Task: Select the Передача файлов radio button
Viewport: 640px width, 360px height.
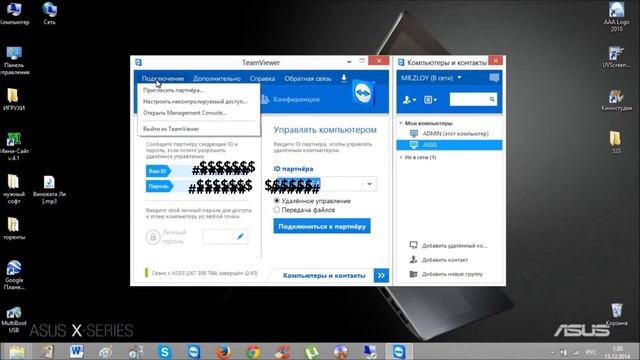Action: click(x=277, y=210)
